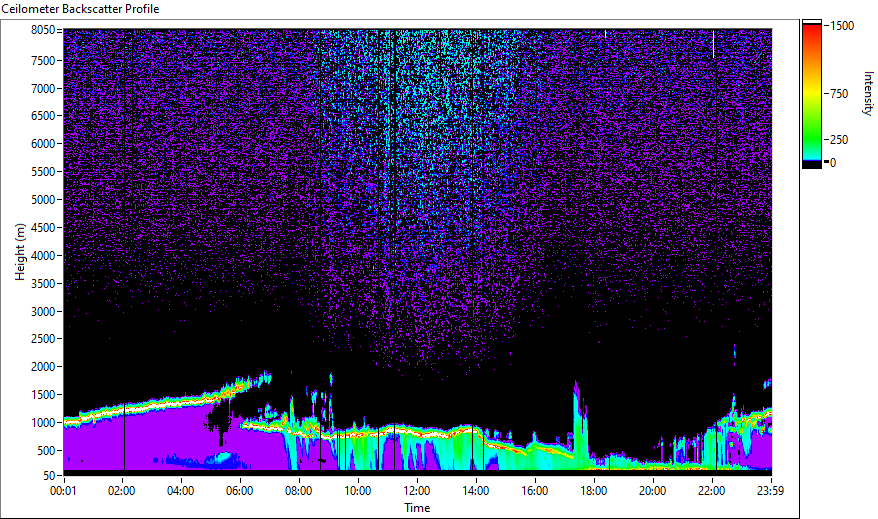This screenshot has height=519, width=878.
Task: Click the 12:00 time axis label
Action: click(417, 491)
